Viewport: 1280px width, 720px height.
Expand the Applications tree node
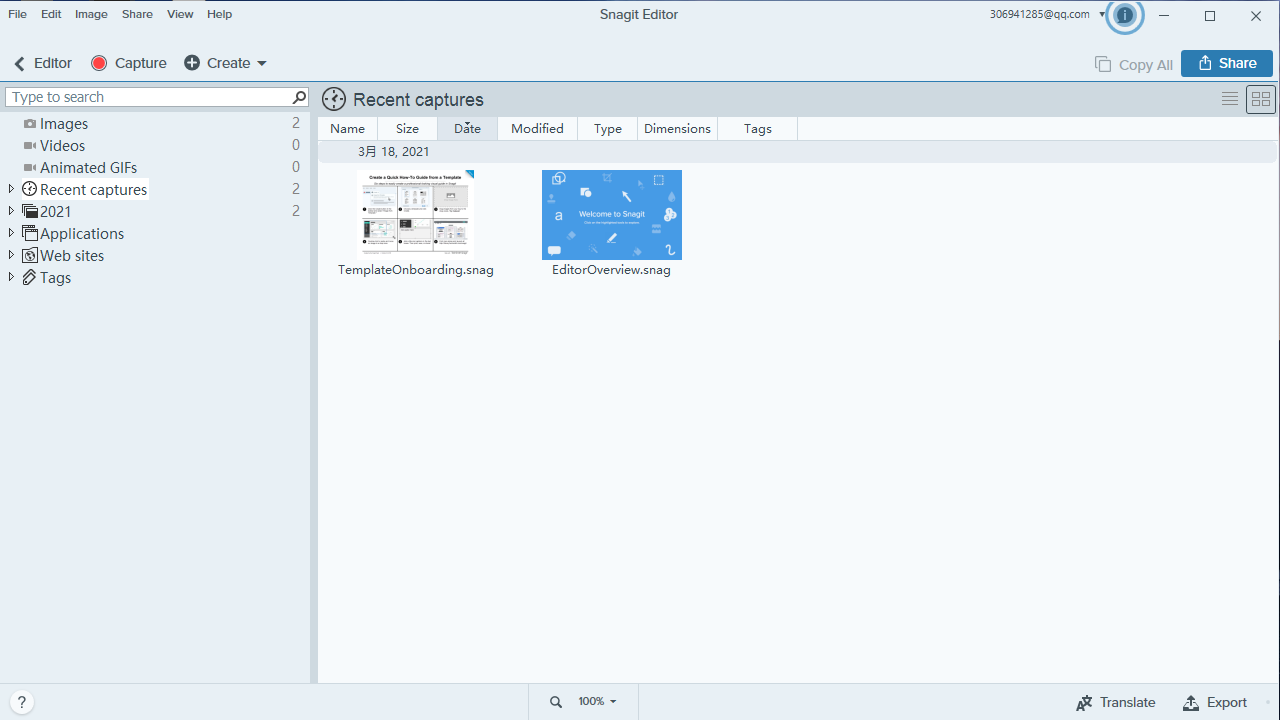(11, 233)
